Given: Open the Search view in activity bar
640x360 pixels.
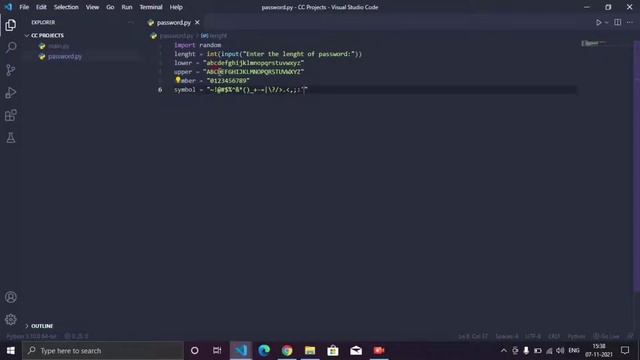Looking at the screenshot, I should pyautogui.click(x=11, y=47).
